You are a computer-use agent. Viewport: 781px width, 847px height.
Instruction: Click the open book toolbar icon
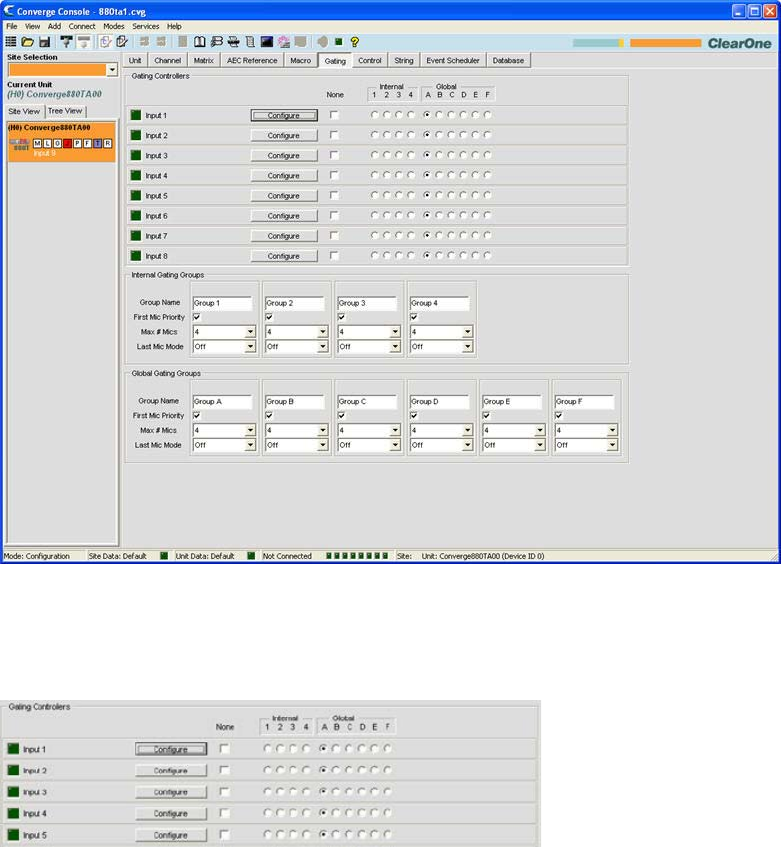[200, 42]
